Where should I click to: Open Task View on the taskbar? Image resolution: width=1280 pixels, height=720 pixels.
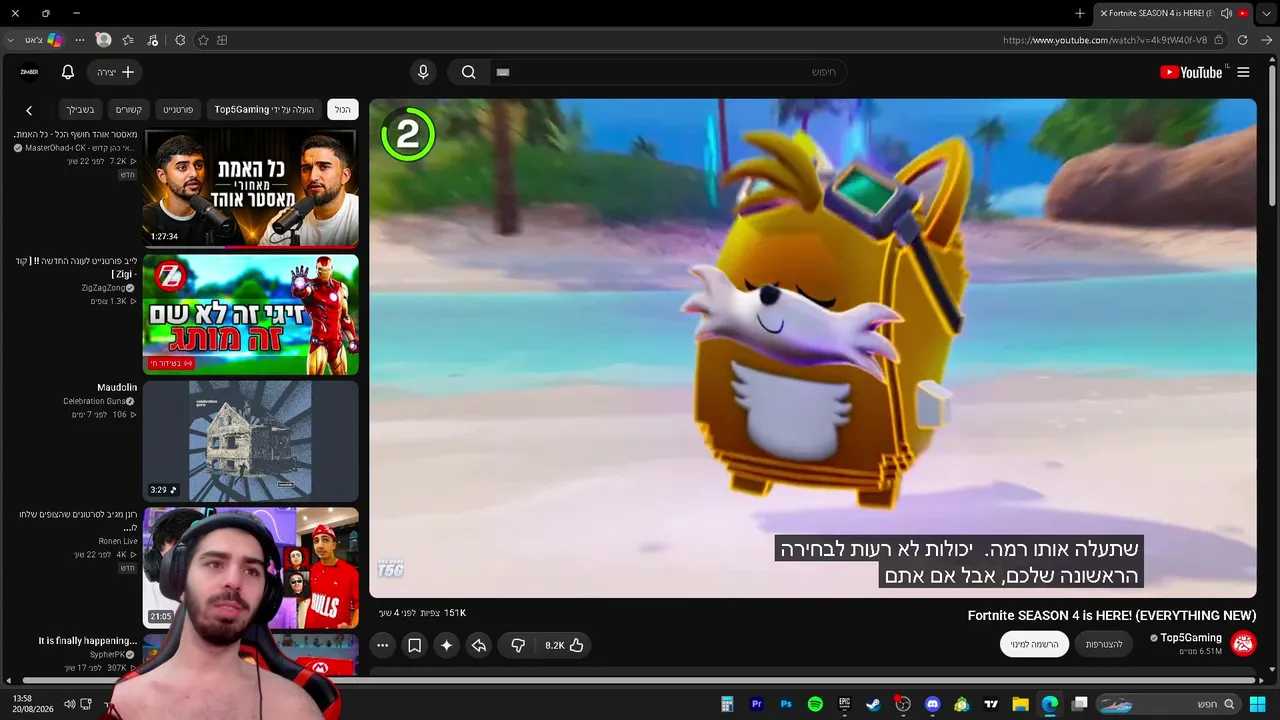[1079, 704]
